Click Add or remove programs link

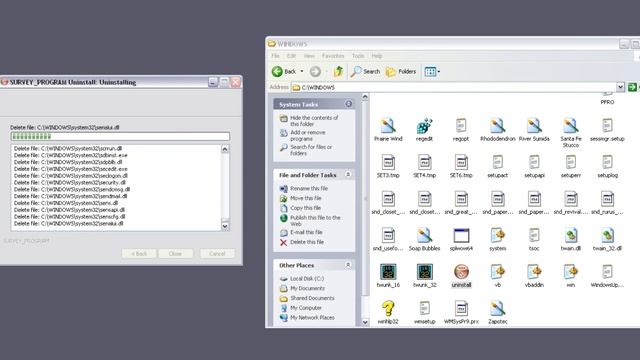(303, 136)
